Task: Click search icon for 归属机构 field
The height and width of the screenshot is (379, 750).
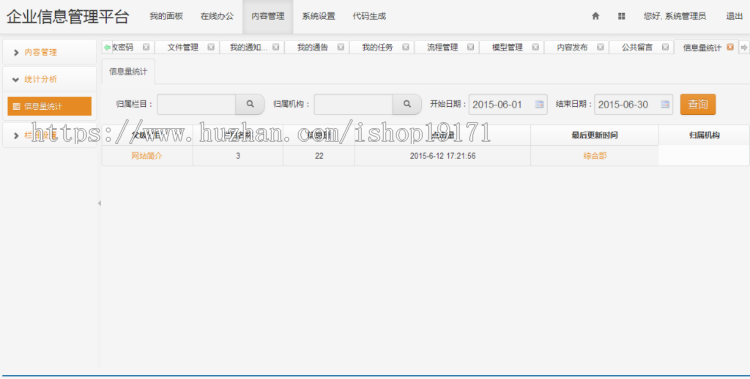Action: [407, 104]
